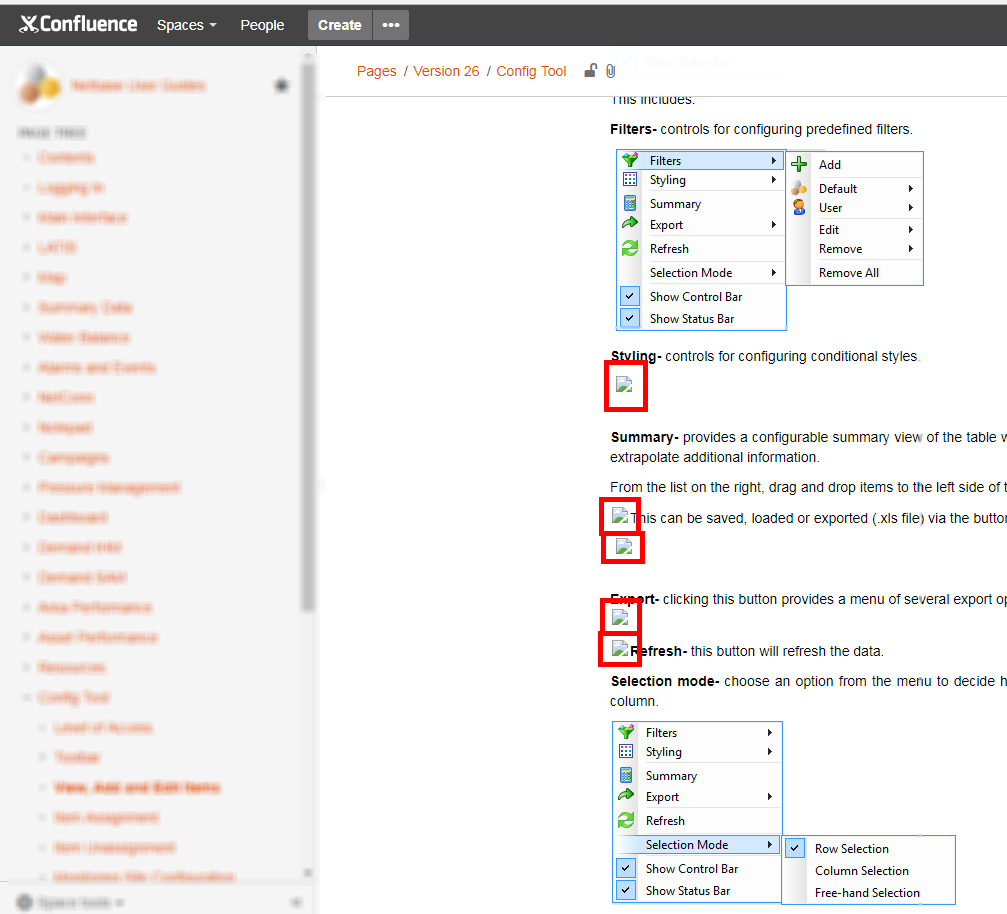
Task: Open page restrictions via the padlock icon
Action: coord(590,71)
